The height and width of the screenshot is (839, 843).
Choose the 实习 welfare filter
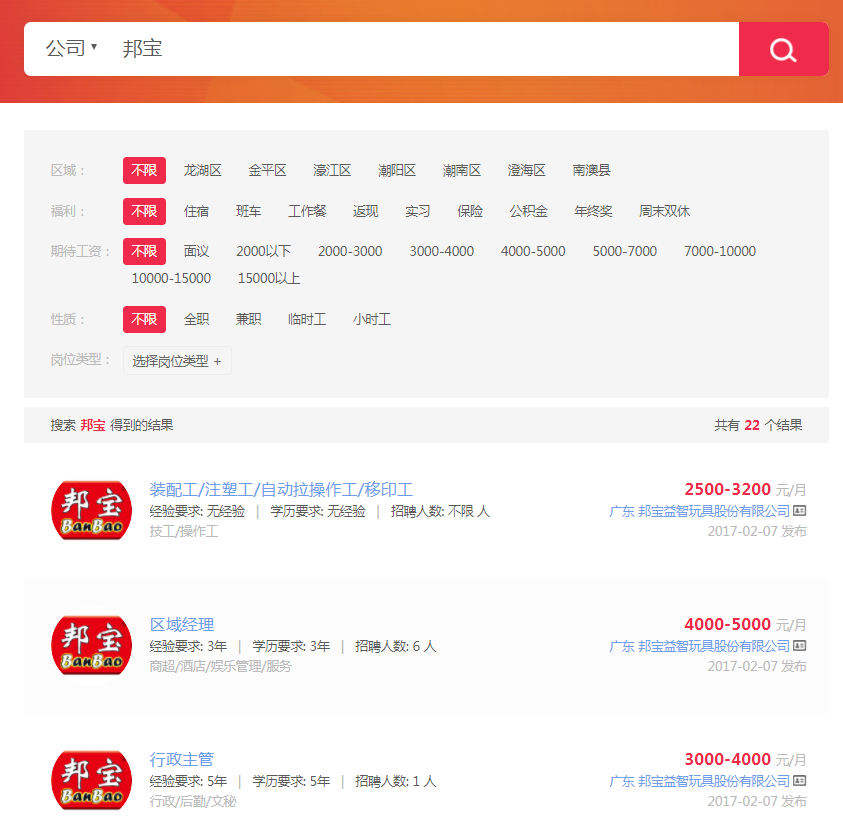418,211
